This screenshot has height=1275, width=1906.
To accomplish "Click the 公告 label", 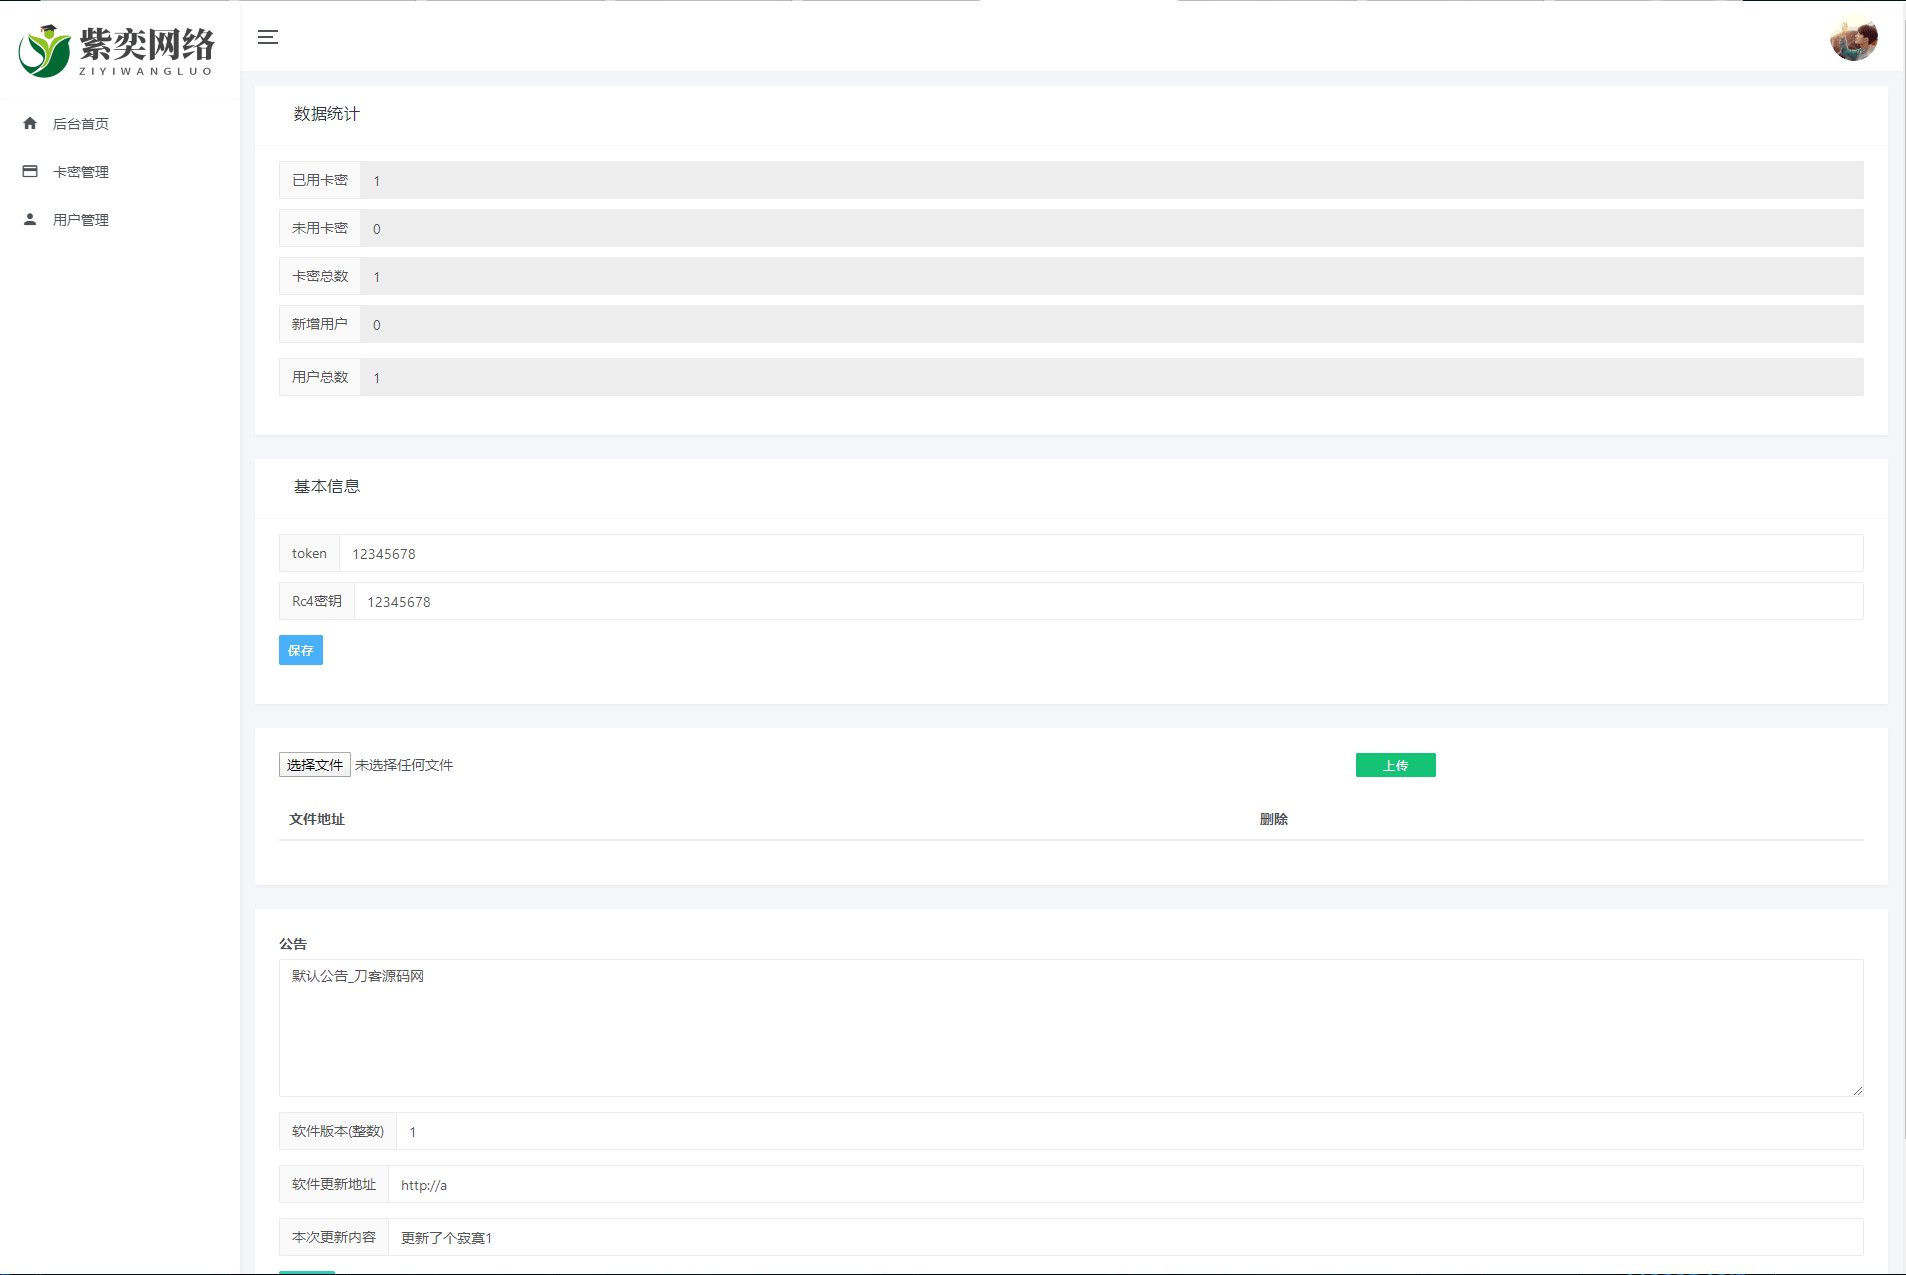I will tap(293, 944).
